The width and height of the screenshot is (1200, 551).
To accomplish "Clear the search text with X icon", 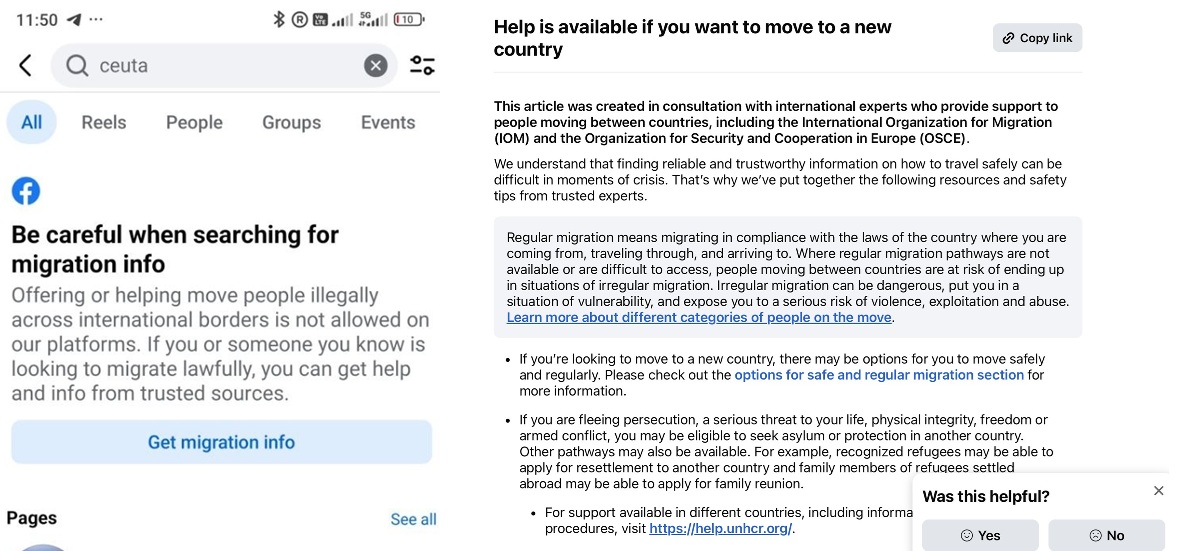I will pos(375,66).
